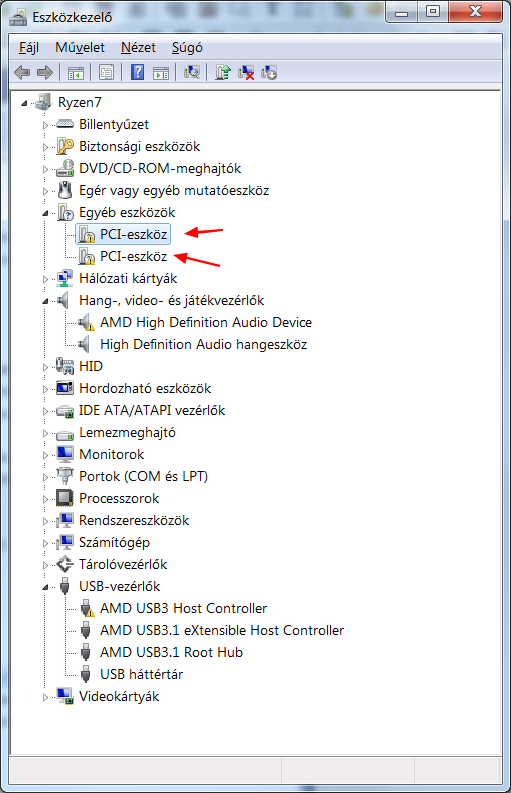
Task: Expand the Videokártyák category
Action: pyautogui.click(x=46, y=697)
